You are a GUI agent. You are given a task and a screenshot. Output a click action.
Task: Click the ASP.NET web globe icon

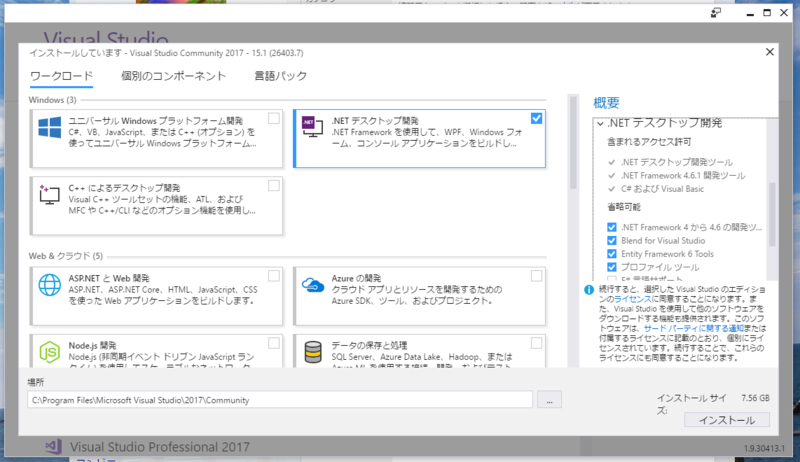click(49, 285)
